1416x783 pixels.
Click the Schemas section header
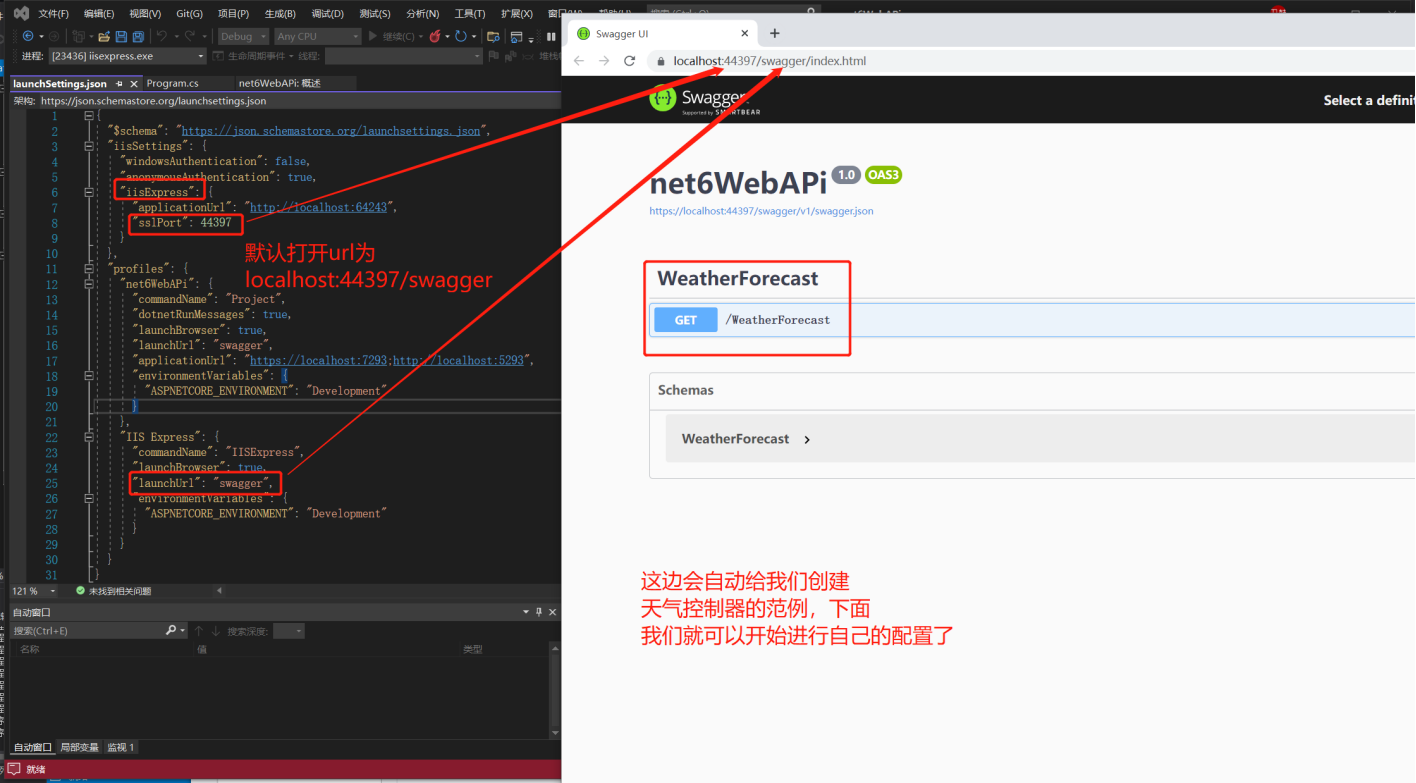pos(1032,390)
